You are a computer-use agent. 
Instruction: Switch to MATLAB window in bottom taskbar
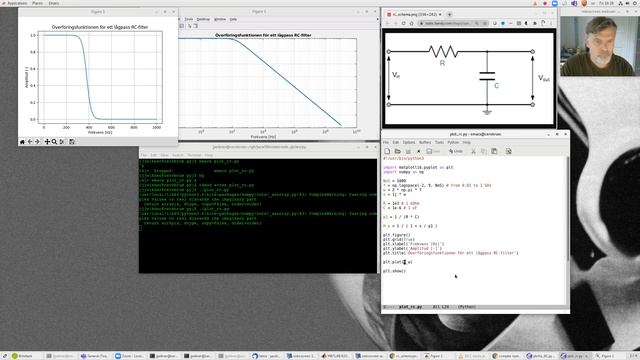click(335, 356)
